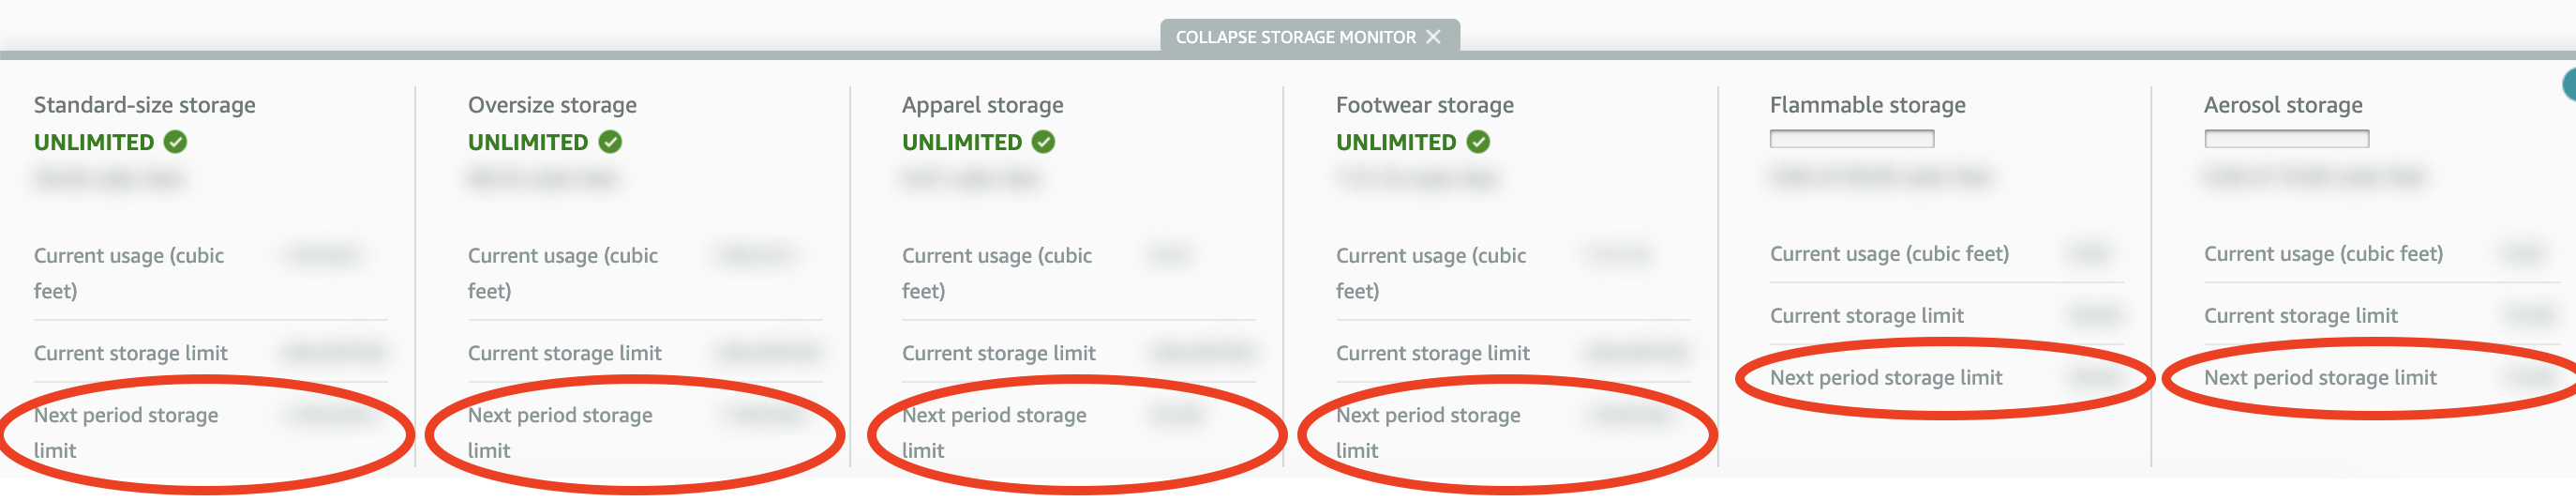Click the Flammable storage usage progress bar
The width and height of the screenshot is (2576, 501).
click(1851, 139)
